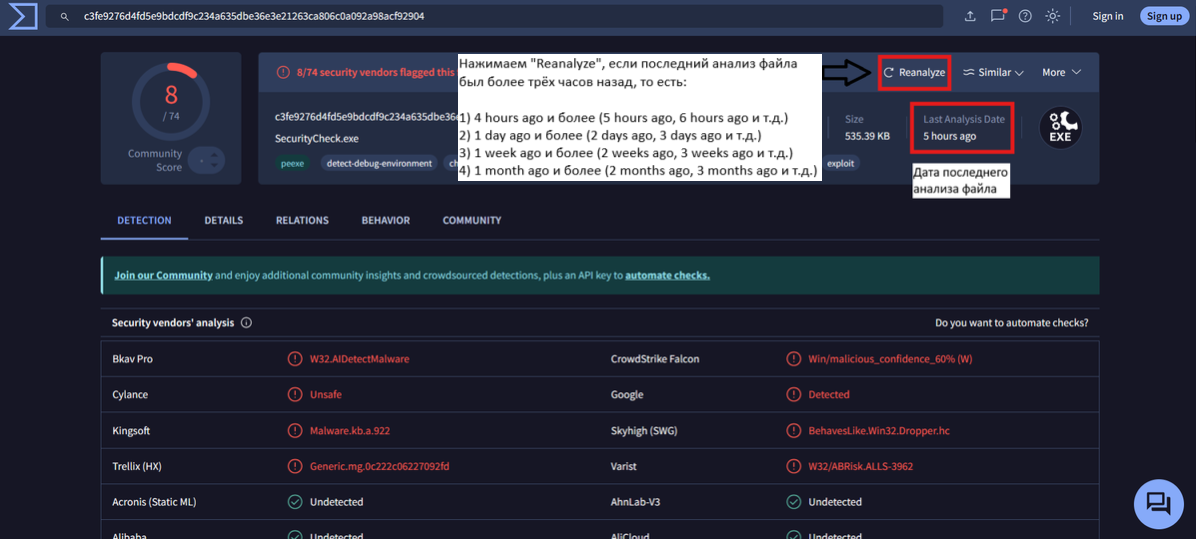Click the vendor name 'Acronis (Static ML)'
Image resolution: width=1196 pixels, height=539 pixels.
pyautogui.click(x=155, y=502)
